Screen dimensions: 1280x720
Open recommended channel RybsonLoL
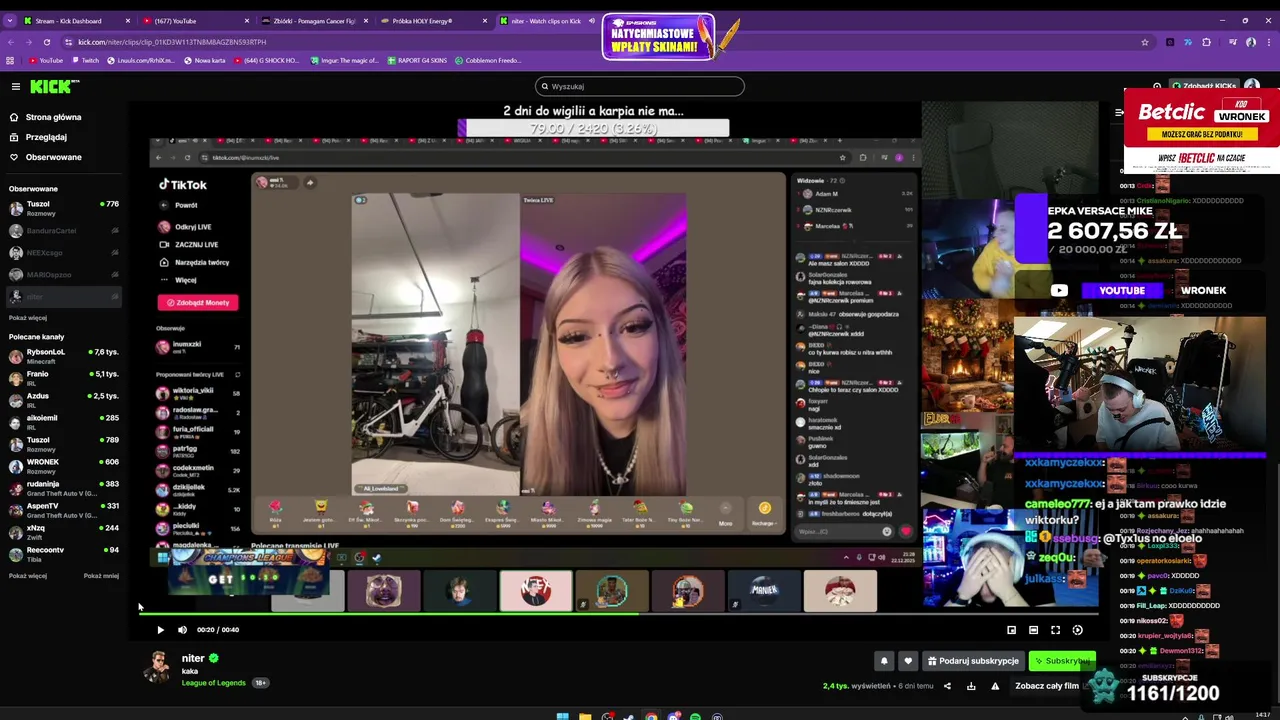(x=62, y=356)
